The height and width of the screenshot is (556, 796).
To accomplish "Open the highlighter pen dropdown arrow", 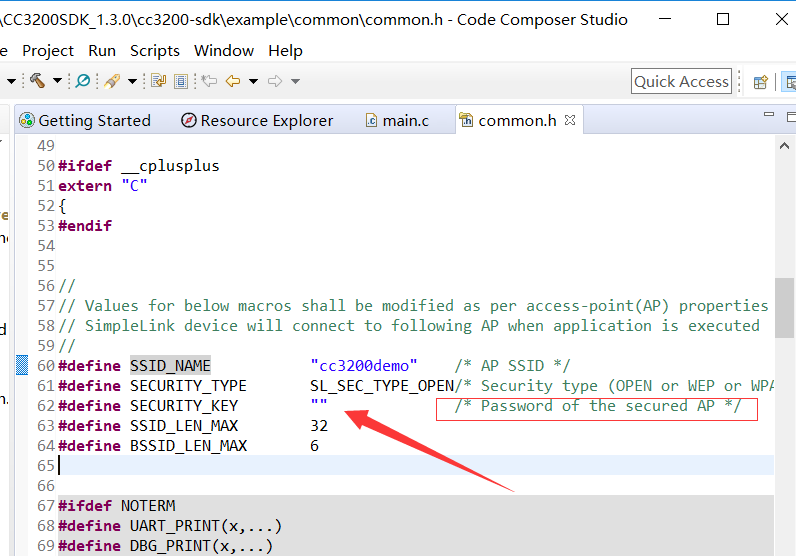I will coord(132,81).
